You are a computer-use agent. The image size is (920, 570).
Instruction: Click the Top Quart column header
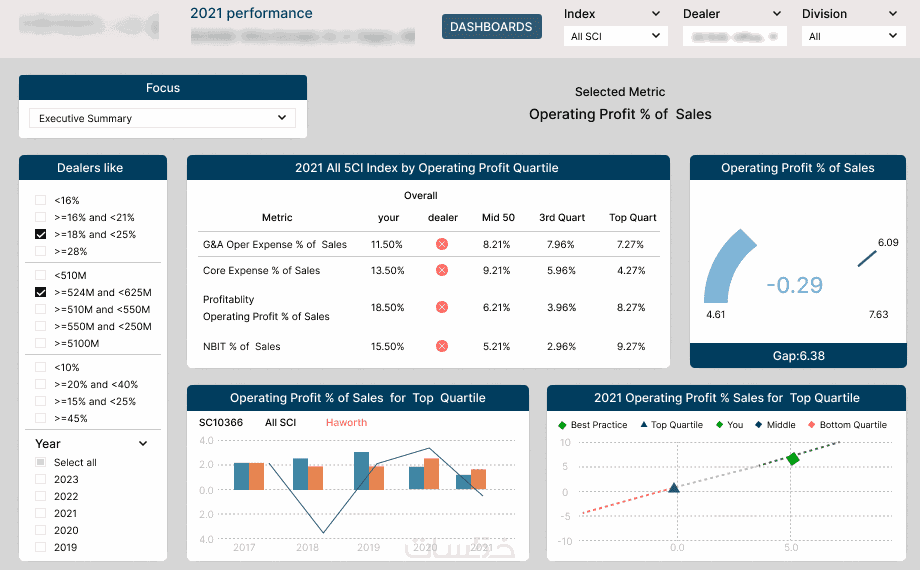tap(632, 217)
